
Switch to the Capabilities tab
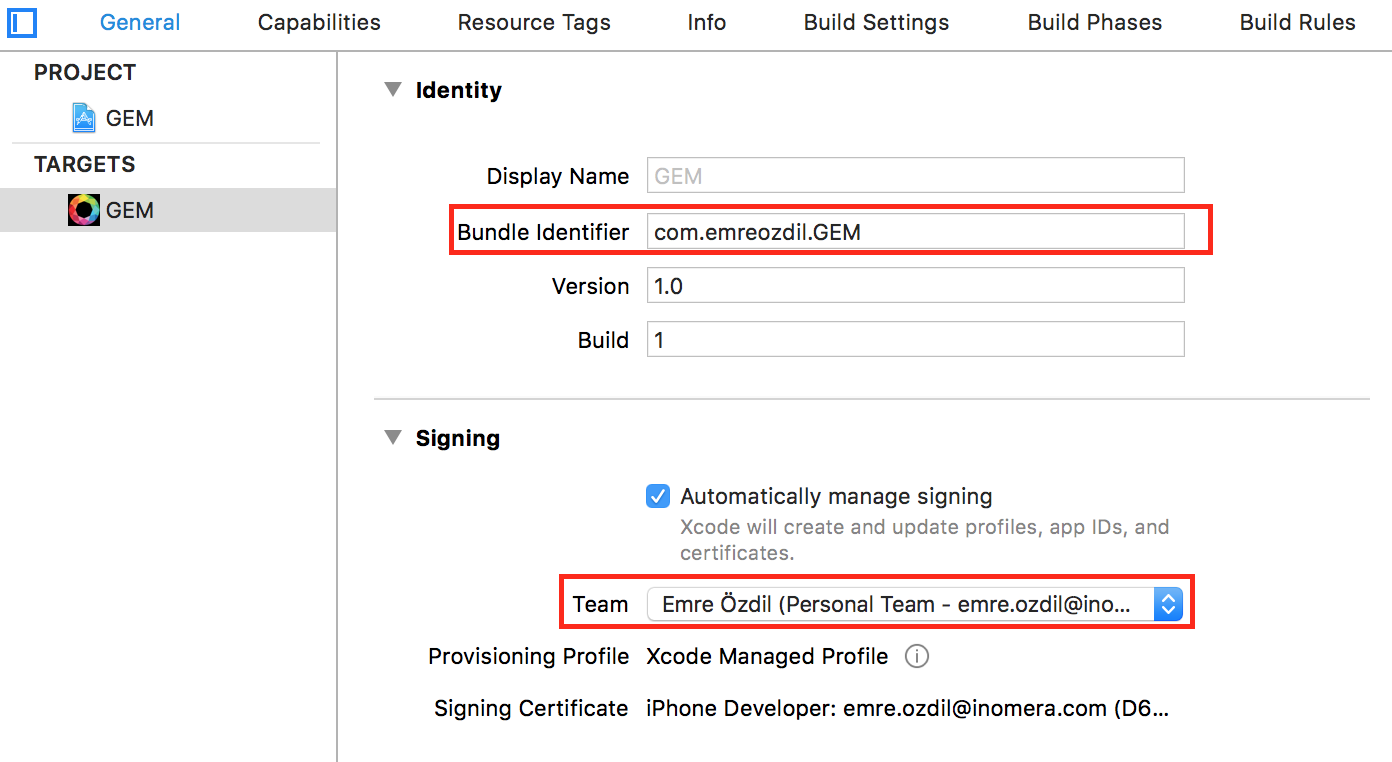(x=319, y=22)
